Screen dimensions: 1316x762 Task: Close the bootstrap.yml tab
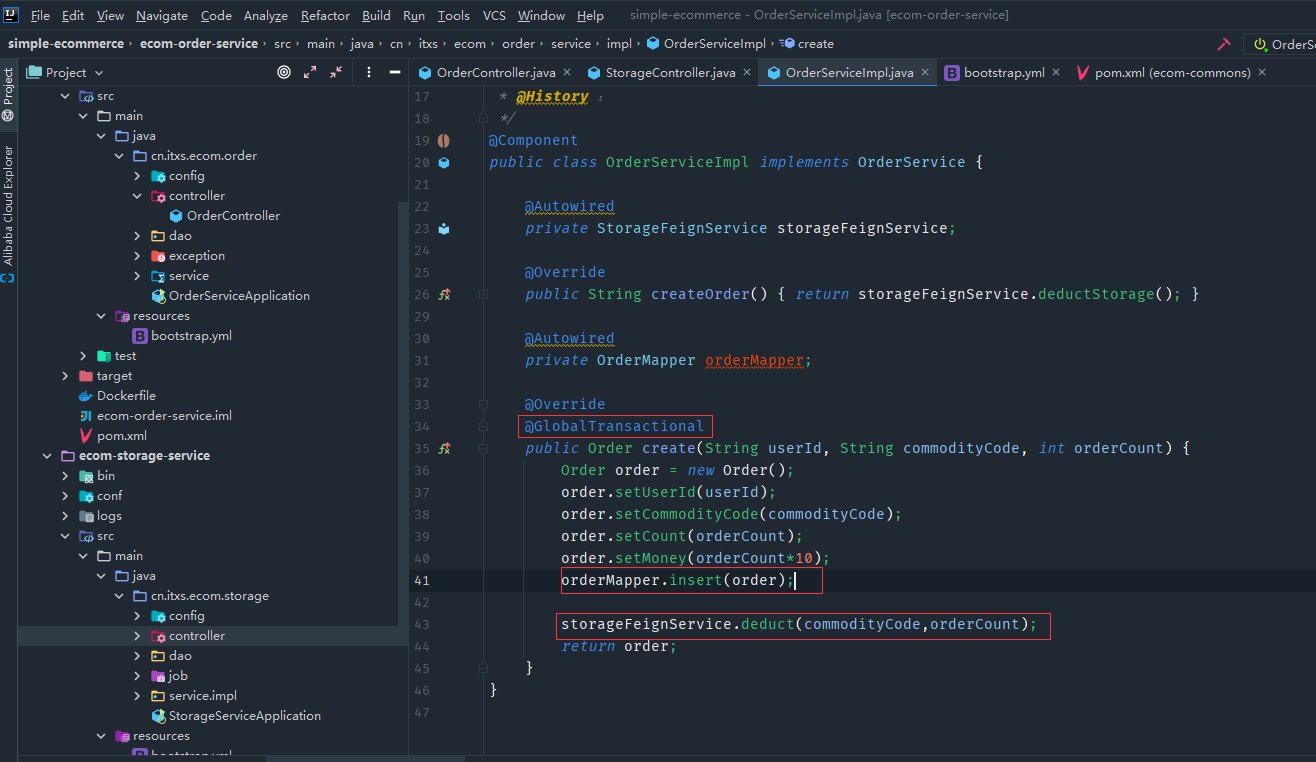[1056, 72]
